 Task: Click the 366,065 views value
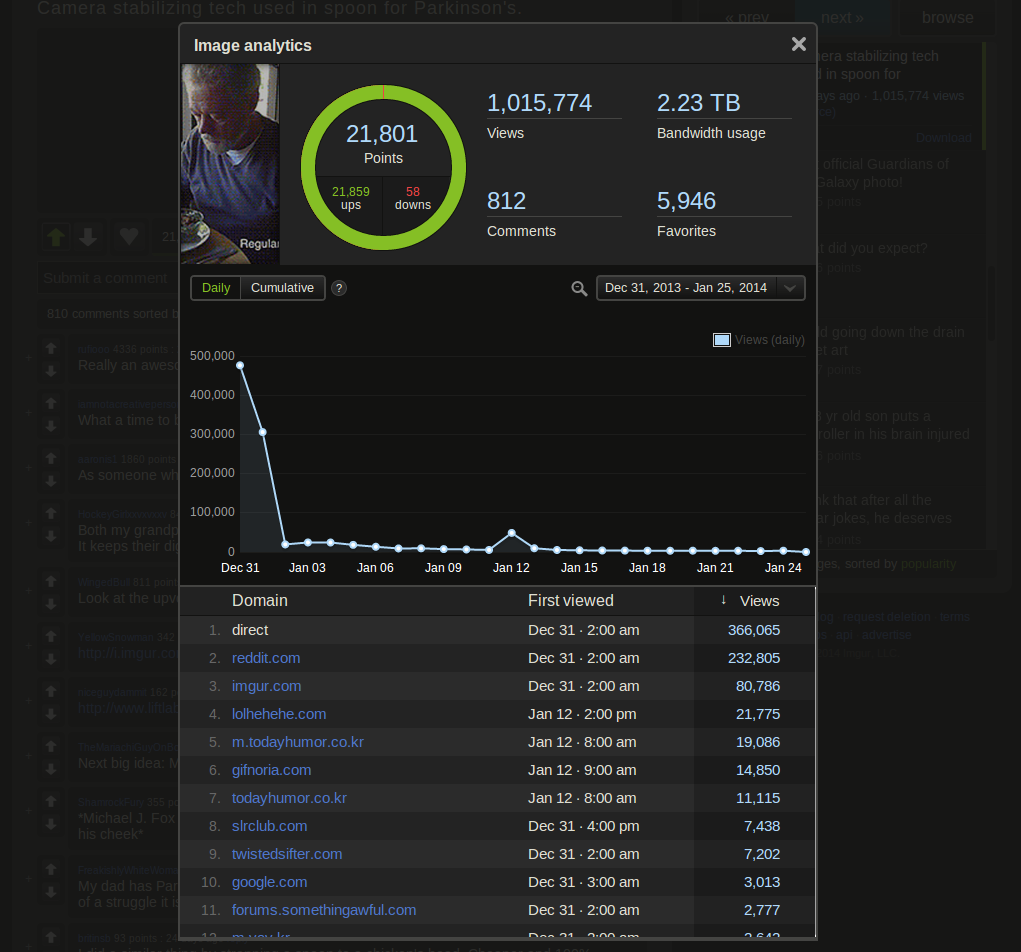click(x=753, y=630)
